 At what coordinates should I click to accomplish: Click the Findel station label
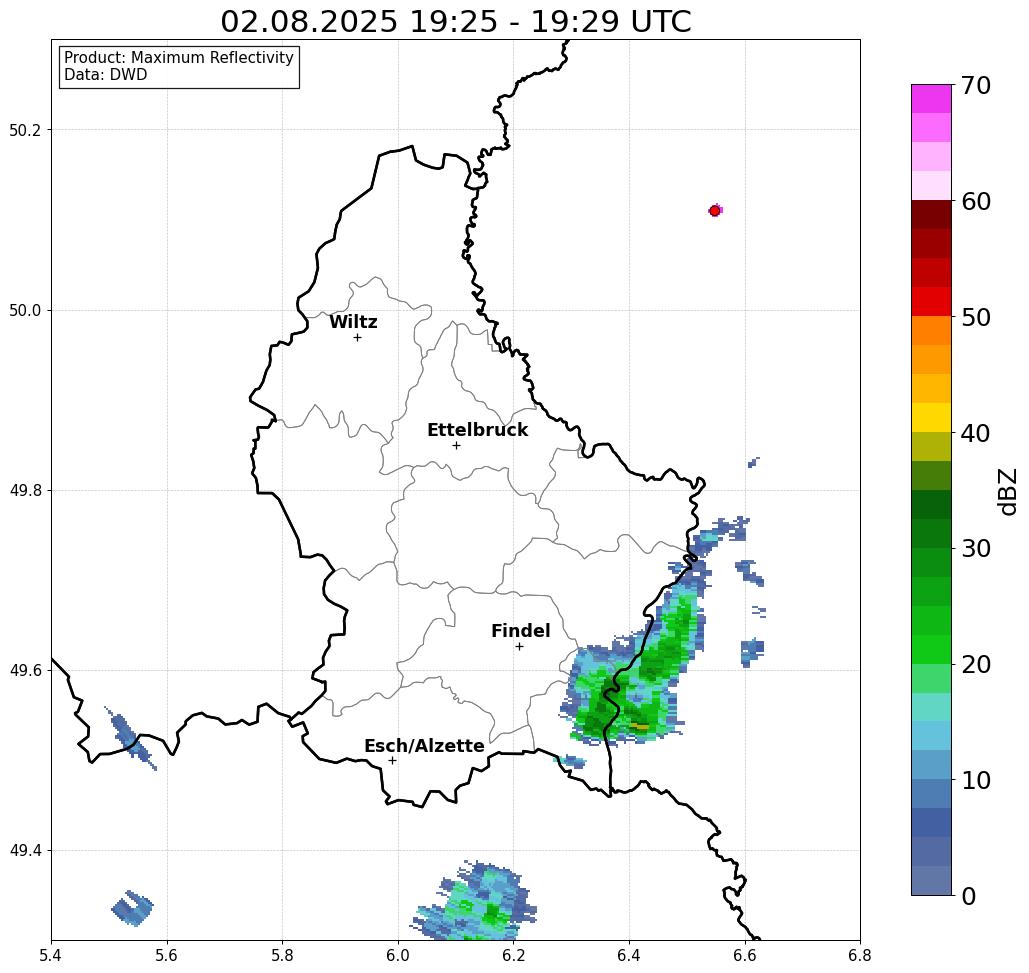pos(520,631)
